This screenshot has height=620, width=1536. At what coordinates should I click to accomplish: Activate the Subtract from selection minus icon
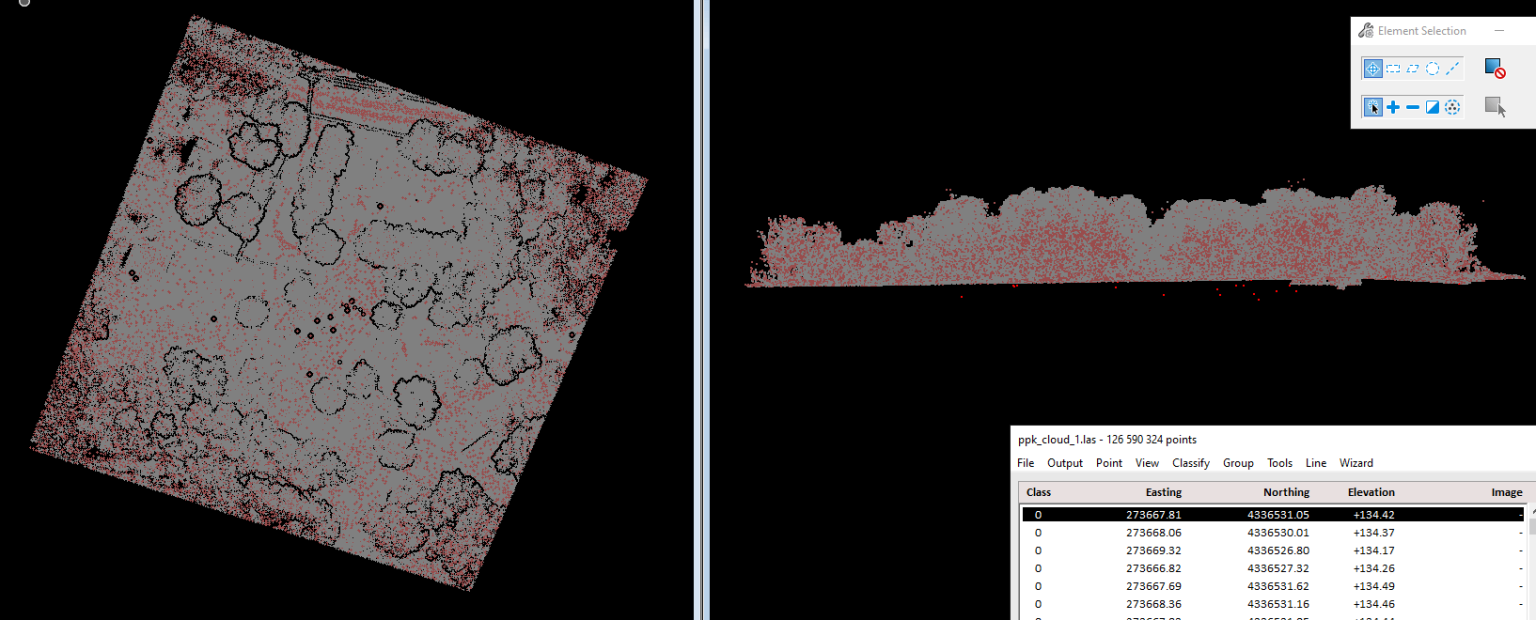click(1412, 106)
